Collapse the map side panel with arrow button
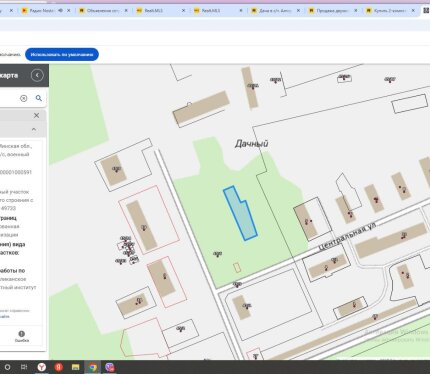The height and width of the screenshot is (374, 430). pyautogui.click(x=37, y=75)
